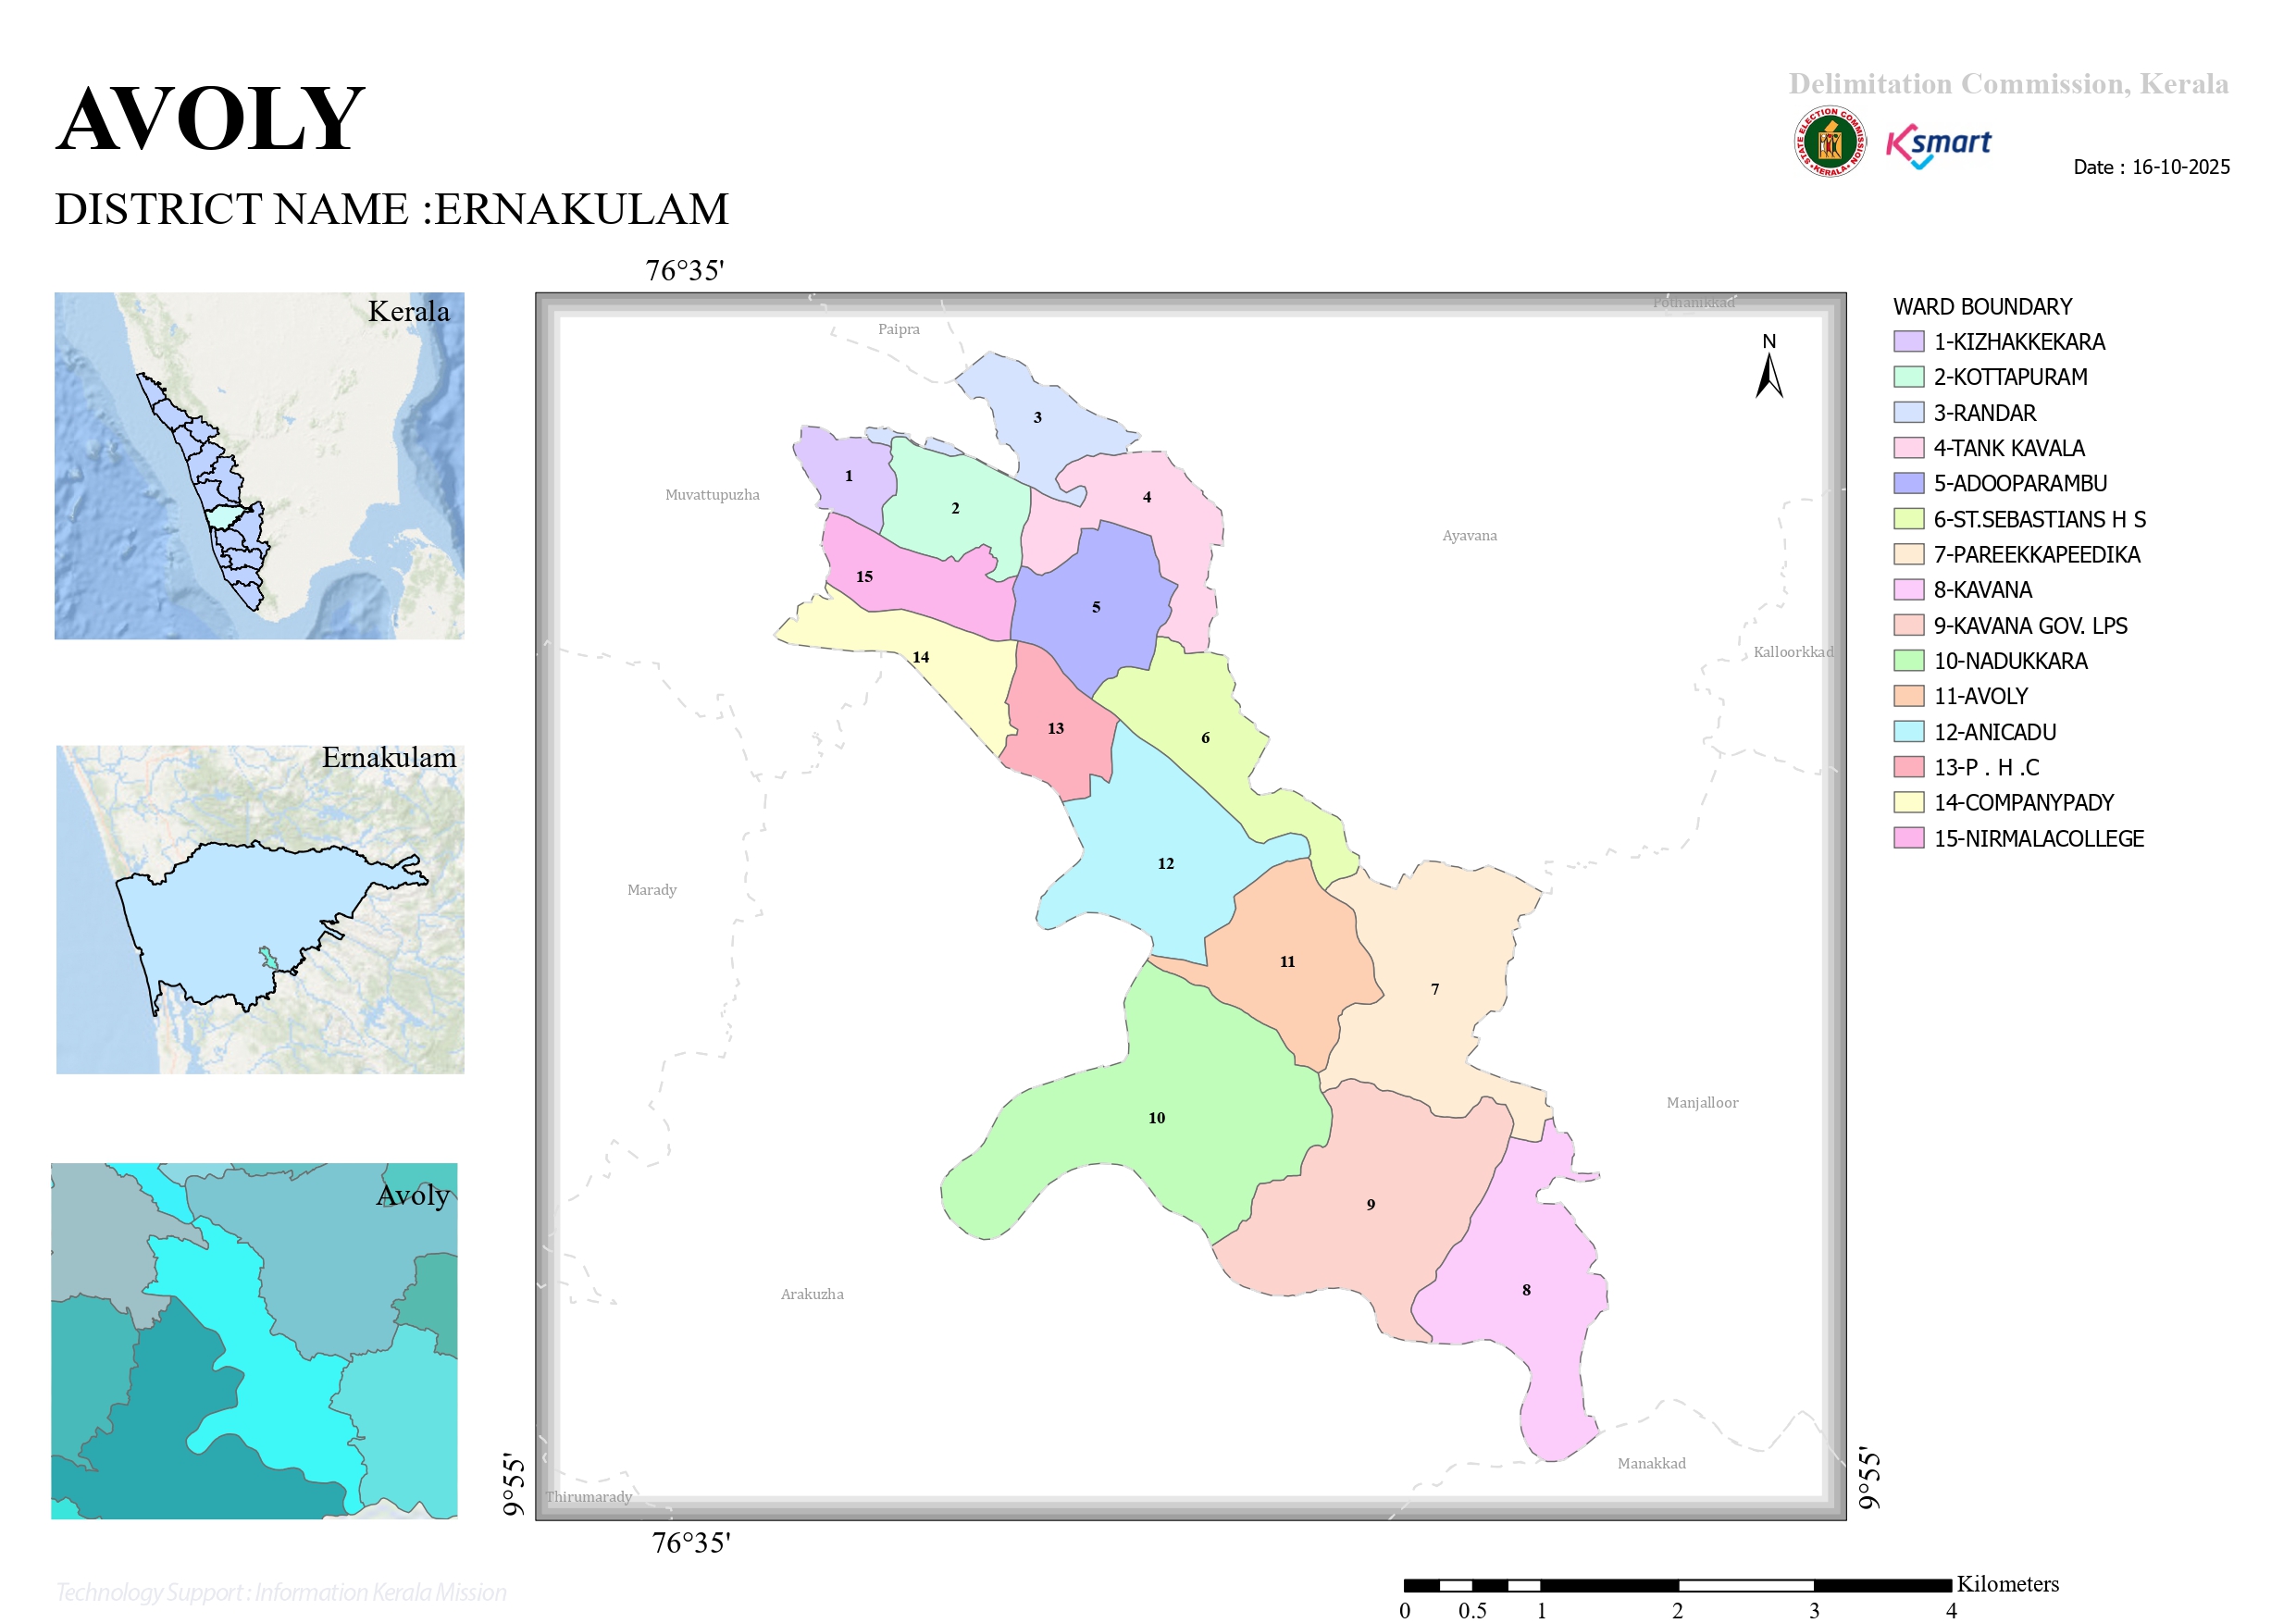2296x1623 pixels.
Task: Click the north arrow compass symbol
Action: click(x=1769, y=366)
